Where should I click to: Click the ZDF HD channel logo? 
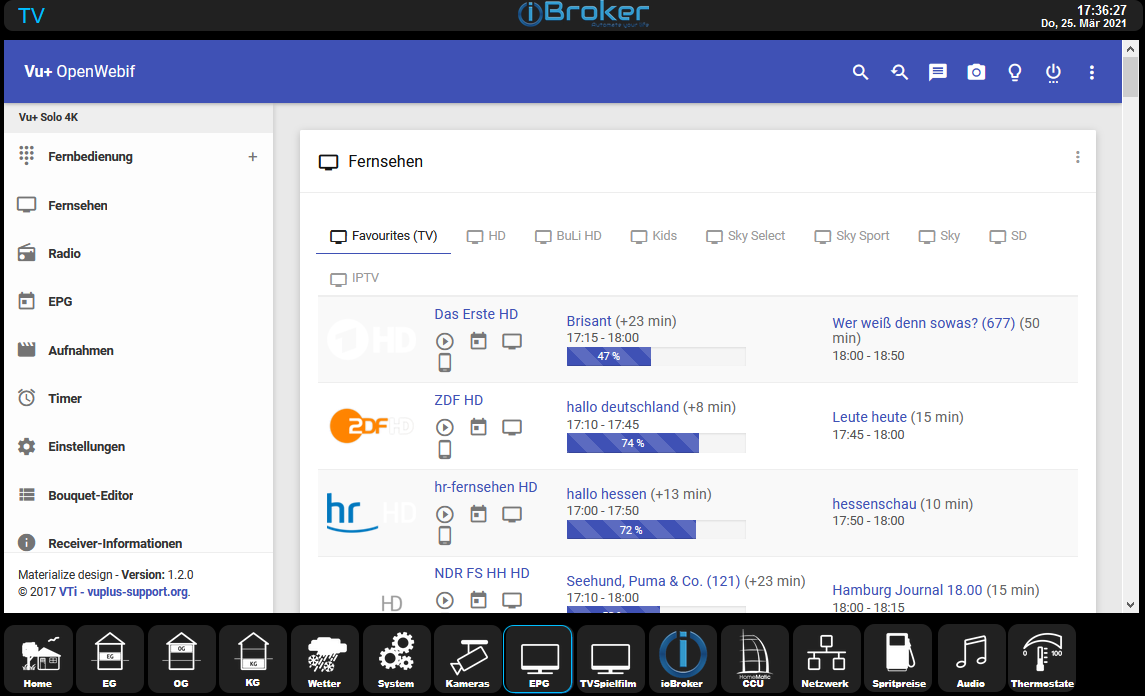coord(372,427)
